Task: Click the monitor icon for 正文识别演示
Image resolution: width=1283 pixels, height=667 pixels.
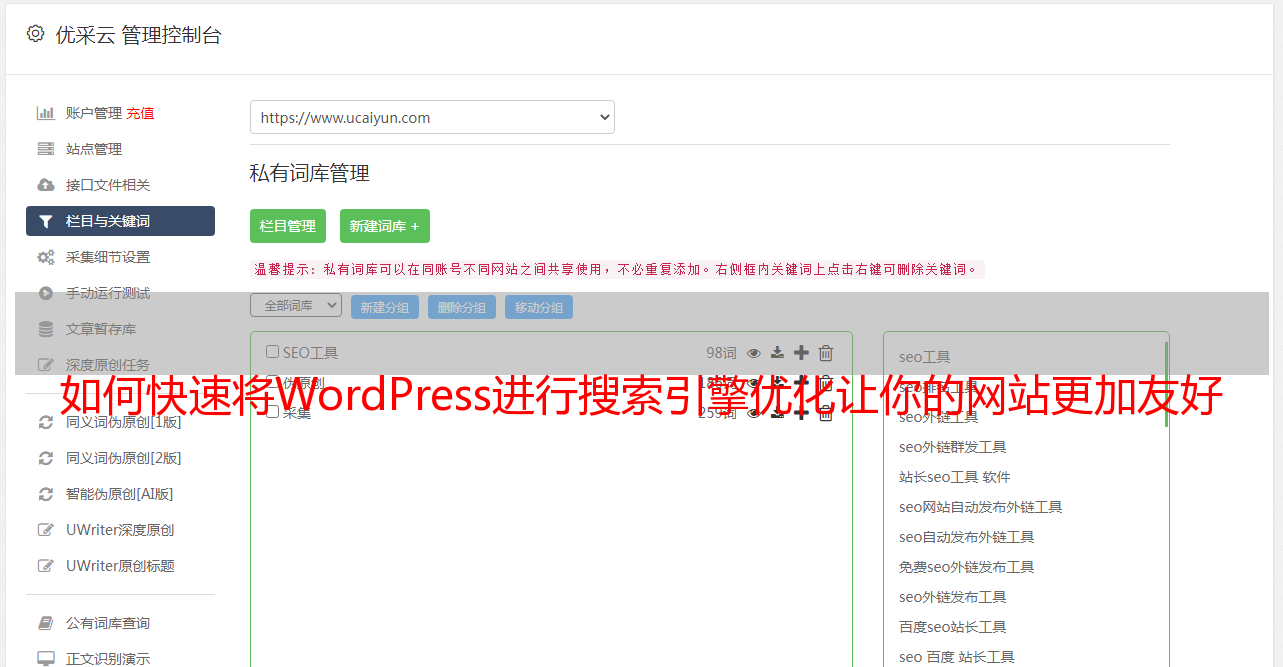Action: coord(46,659)
